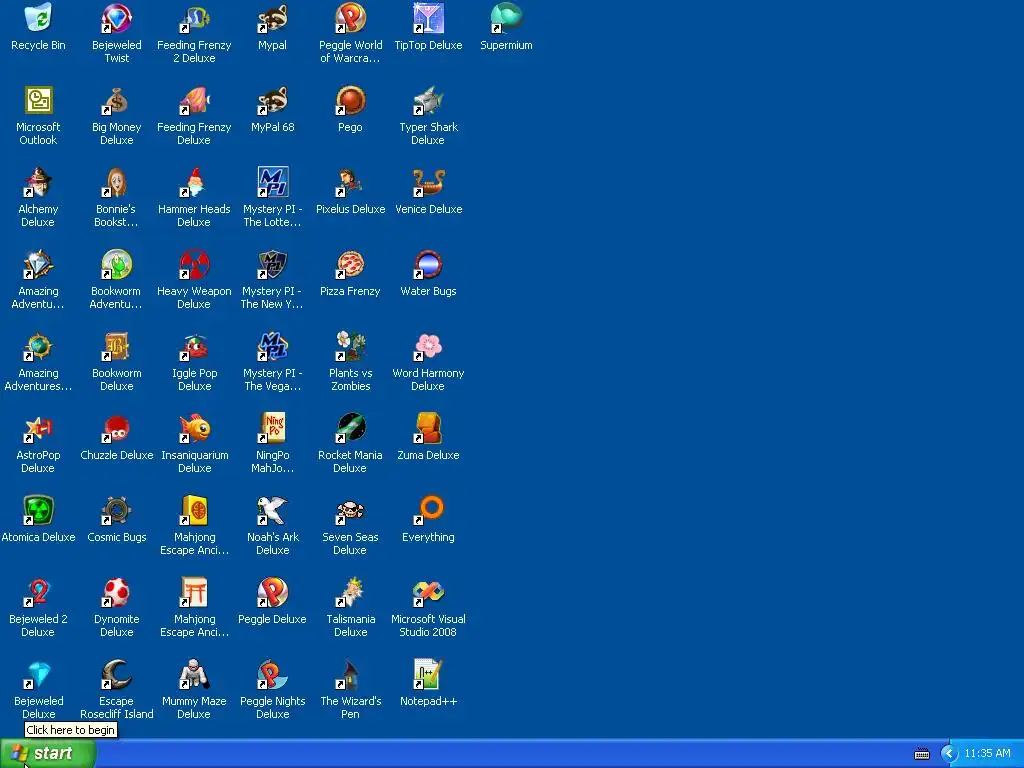Select the Hammer Heads Deluxe gnome icon

(x=194, y=182)
